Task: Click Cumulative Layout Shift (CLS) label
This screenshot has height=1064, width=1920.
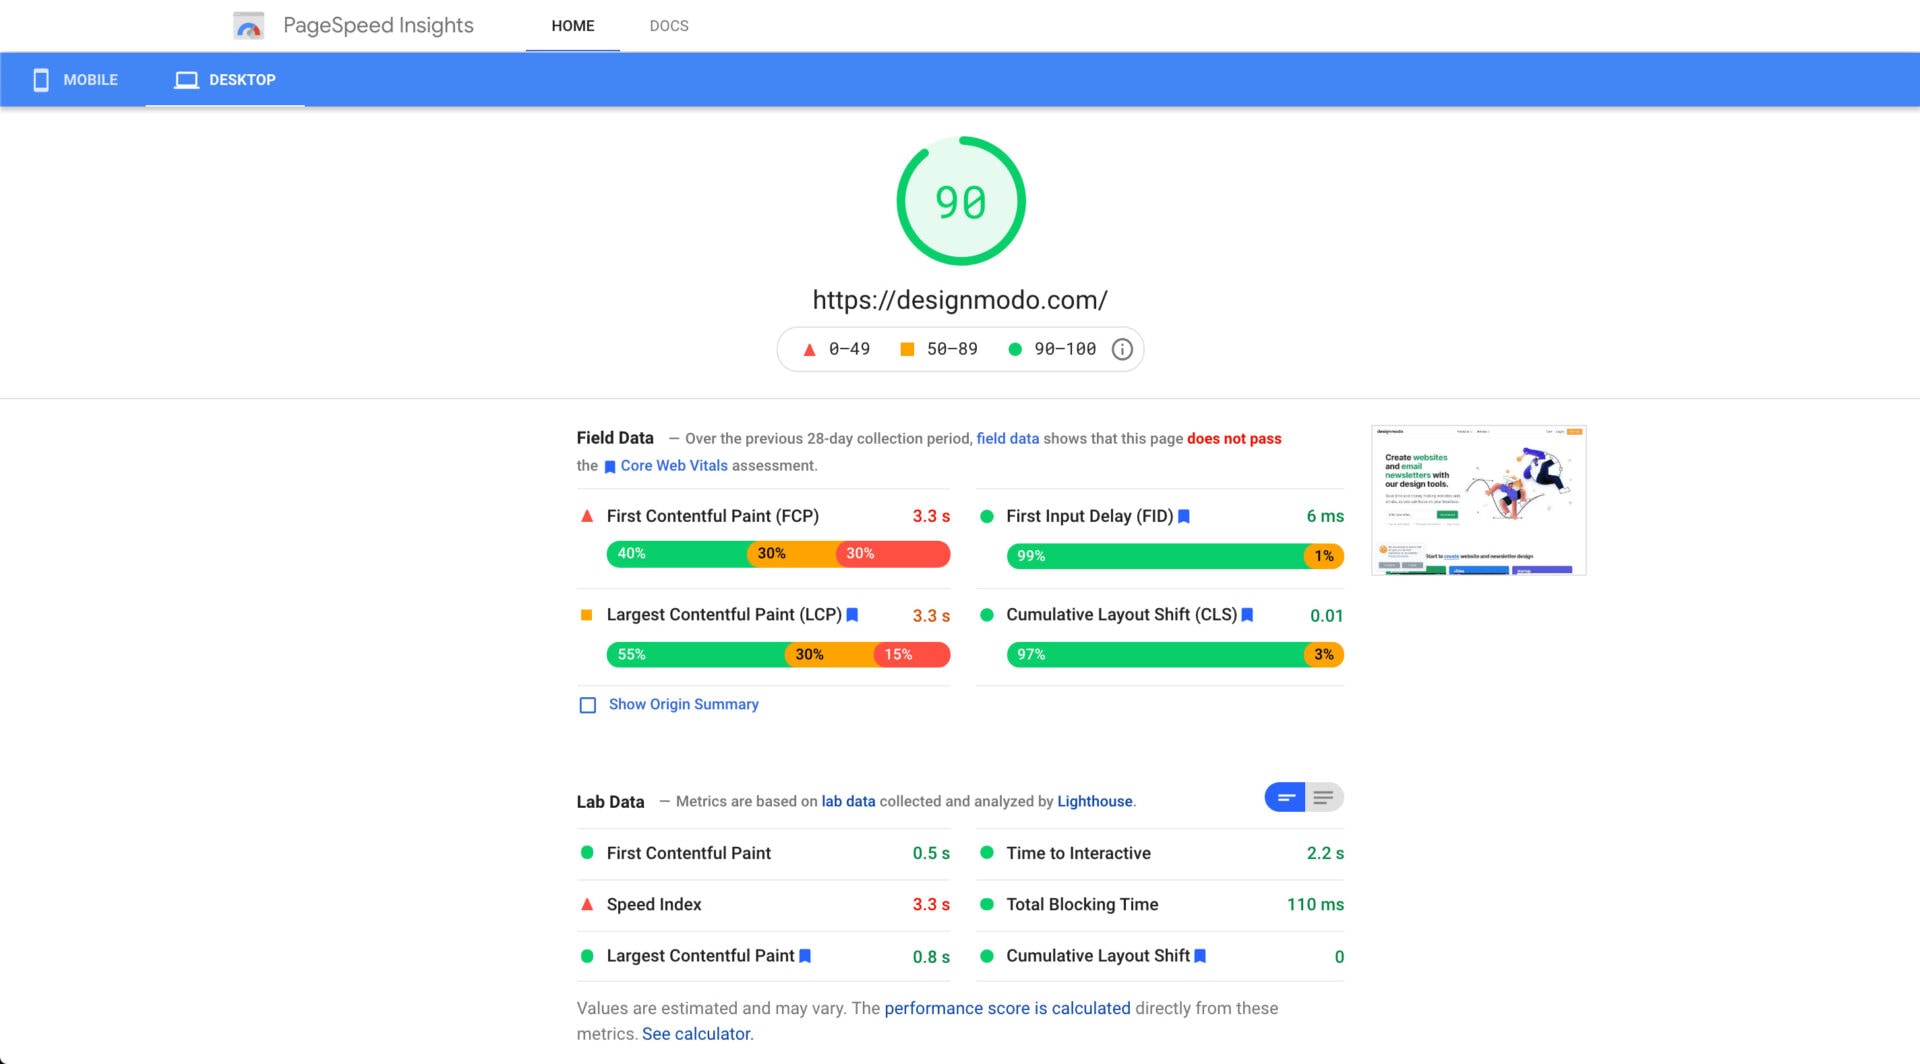Action: [1121, 615]
